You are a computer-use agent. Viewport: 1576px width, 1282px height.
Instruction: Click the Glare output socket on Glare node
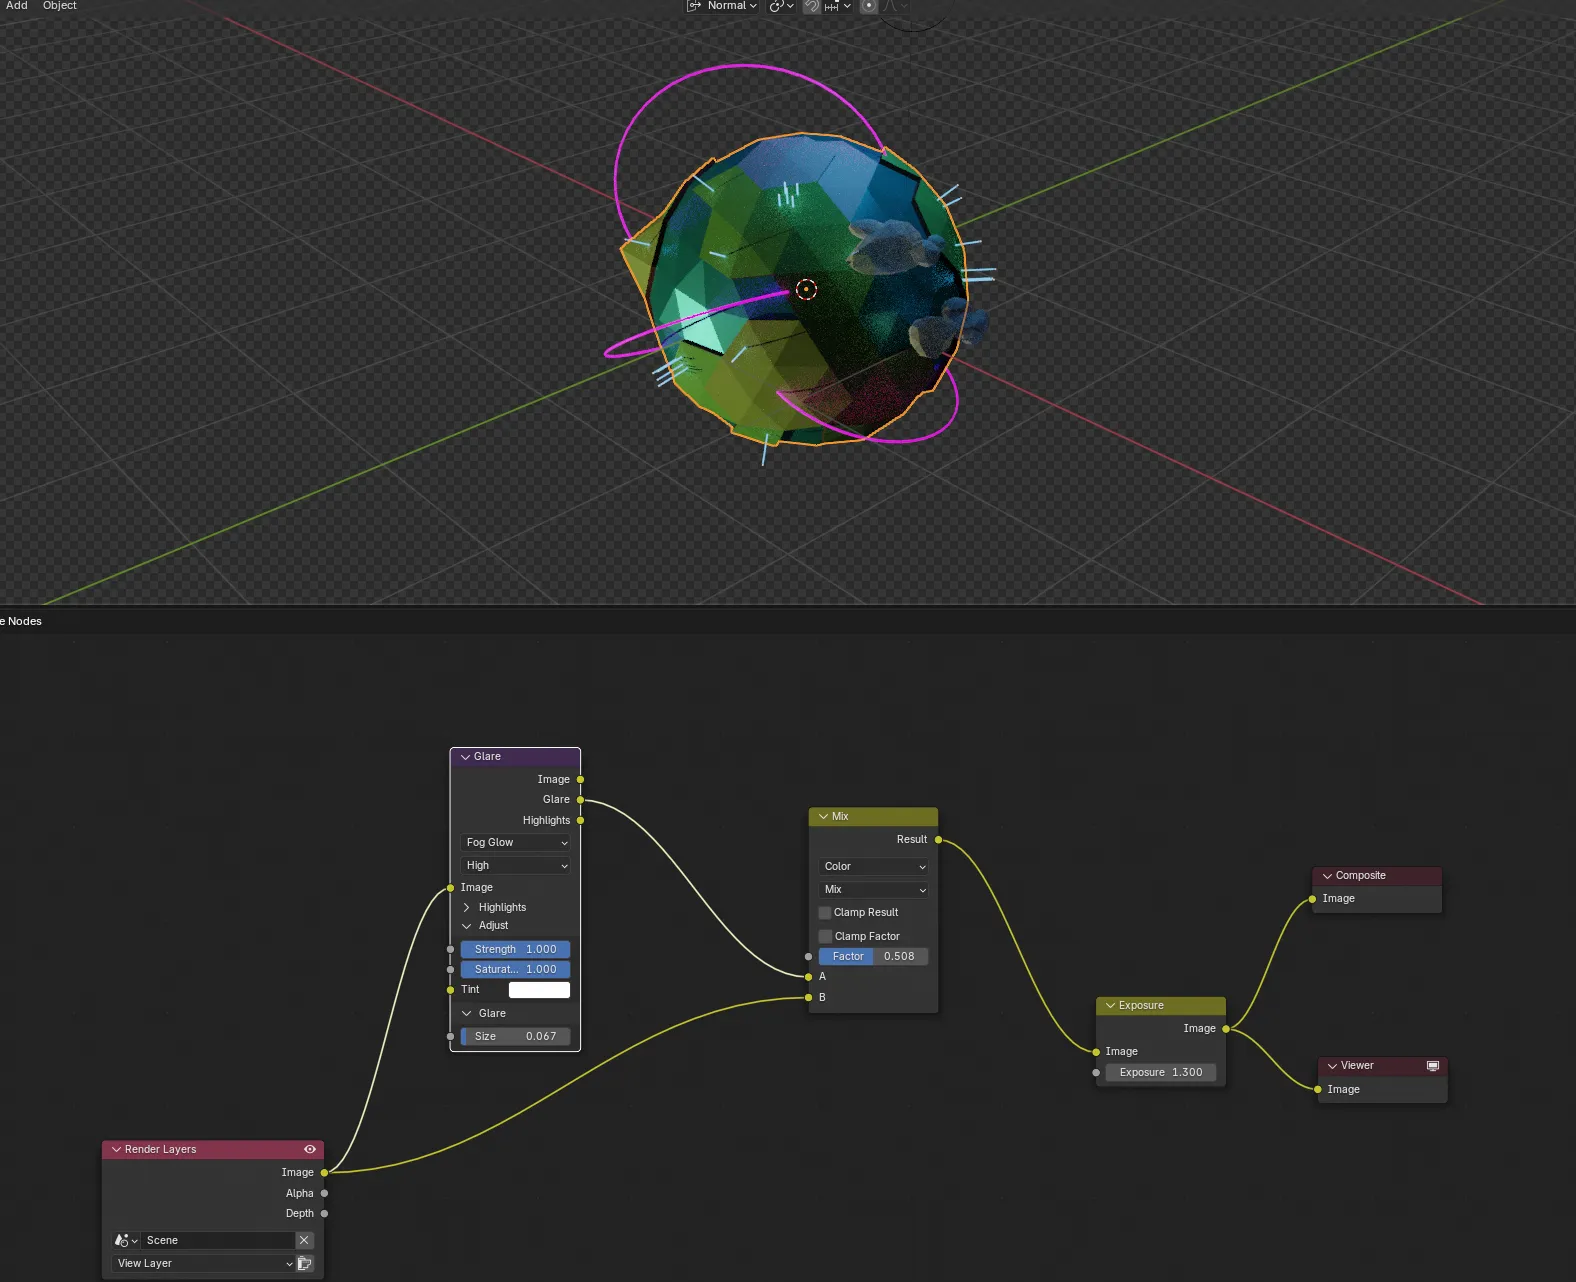(x=580, y=800)
